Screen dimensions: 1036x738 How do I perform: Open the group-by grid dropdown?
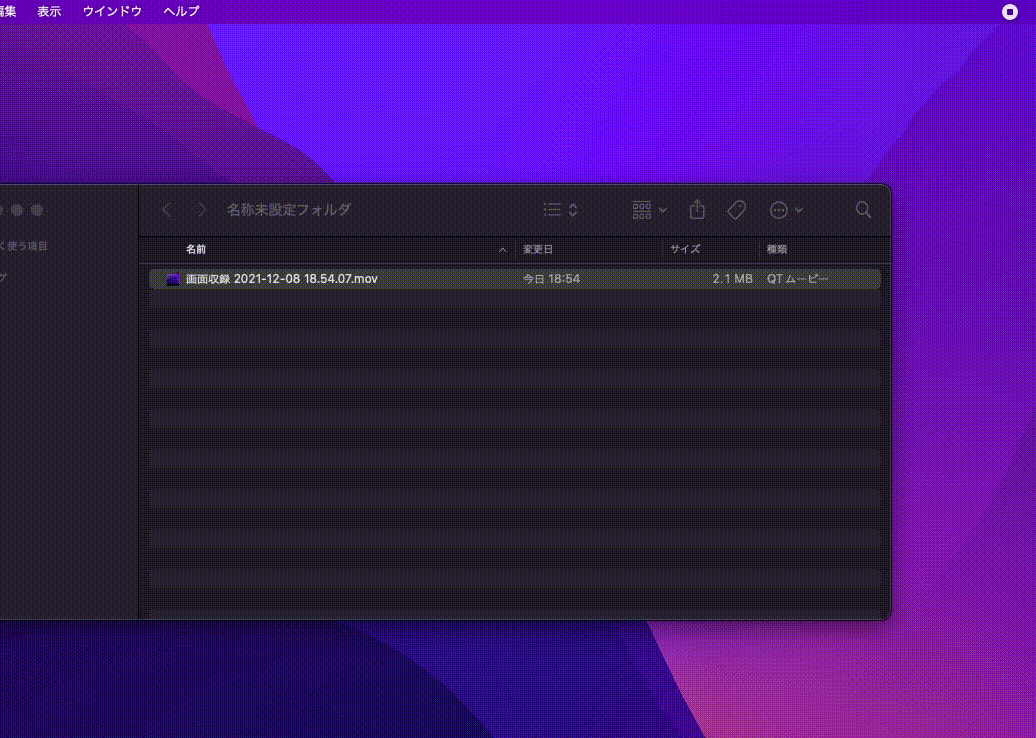click(x=649, y=210)
